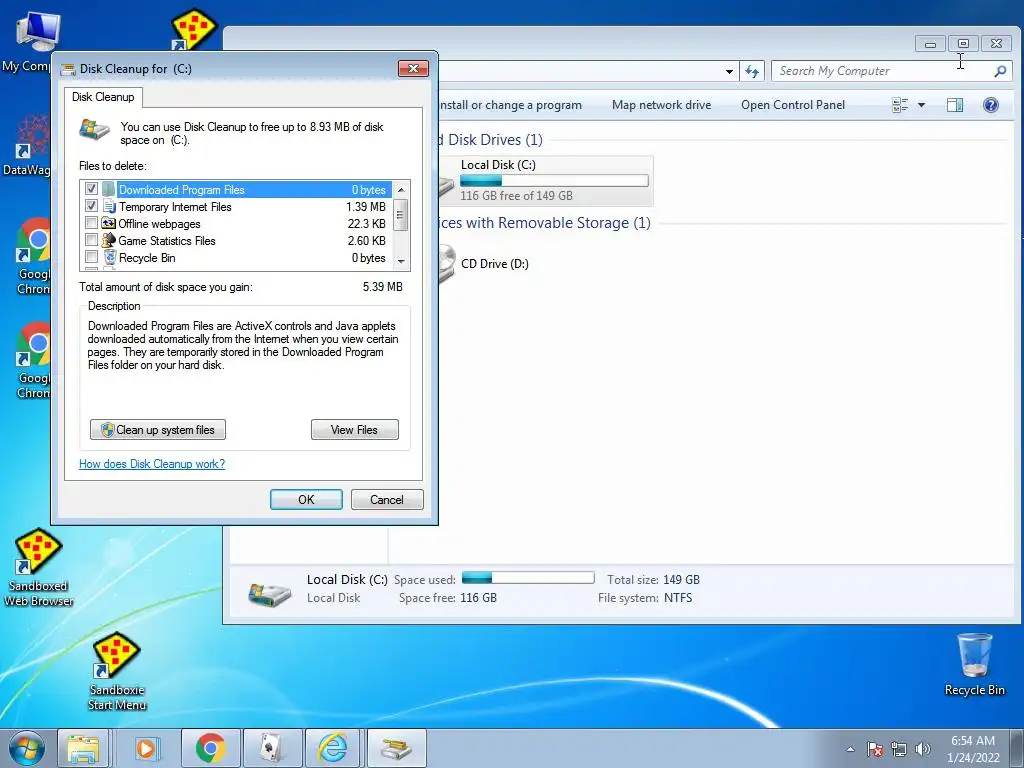
Task: Select the Downloaded Program Files row
Action: click(x=236, y=189)
